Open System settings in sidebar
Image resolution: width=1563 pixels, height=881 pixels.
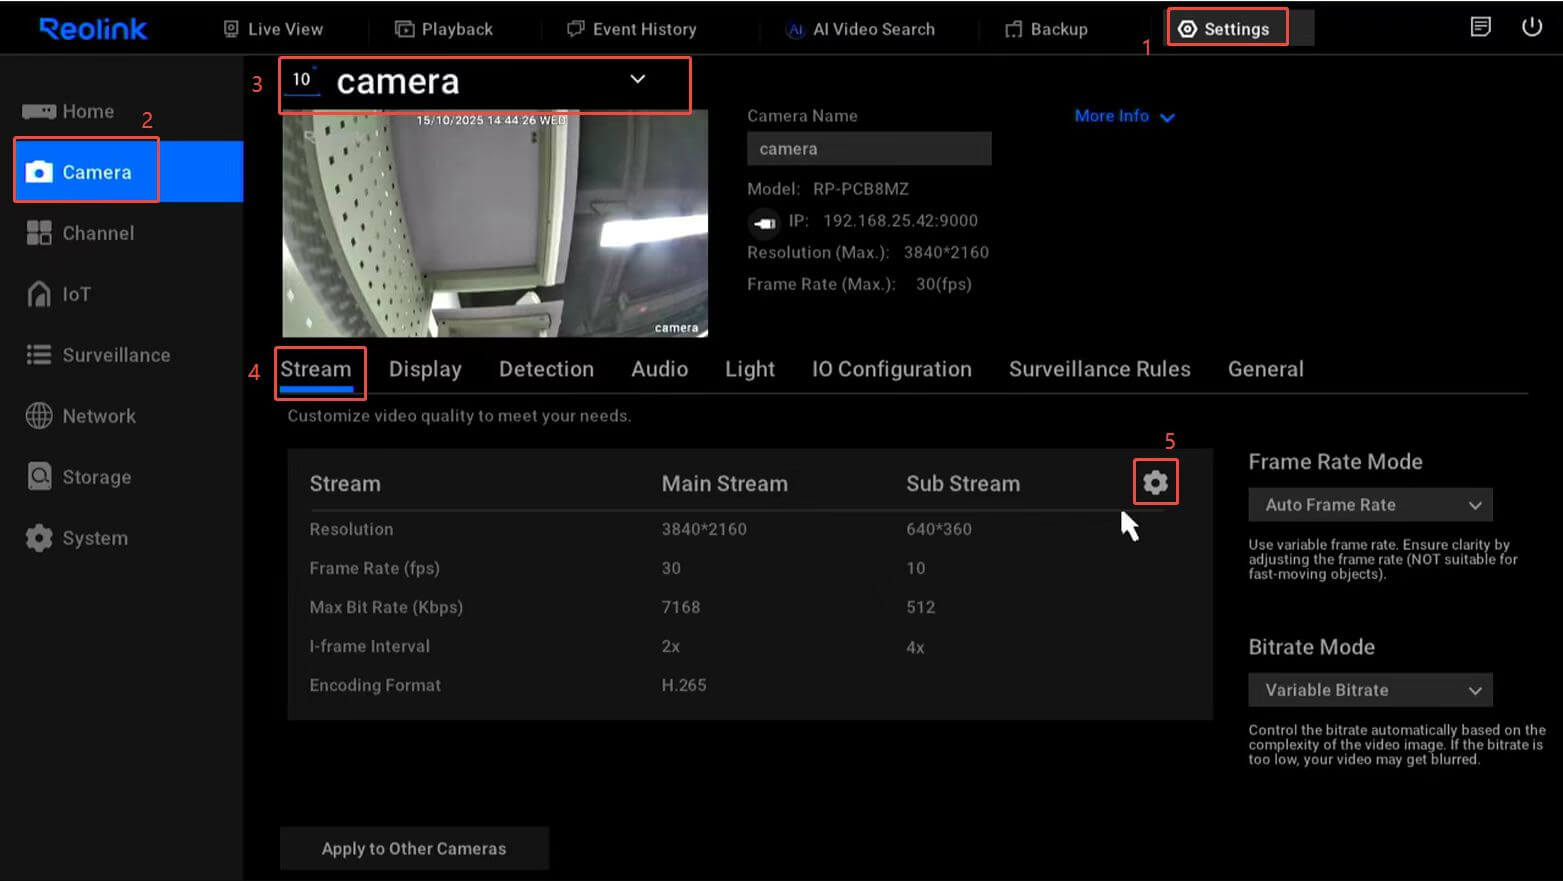click(94, 538)
